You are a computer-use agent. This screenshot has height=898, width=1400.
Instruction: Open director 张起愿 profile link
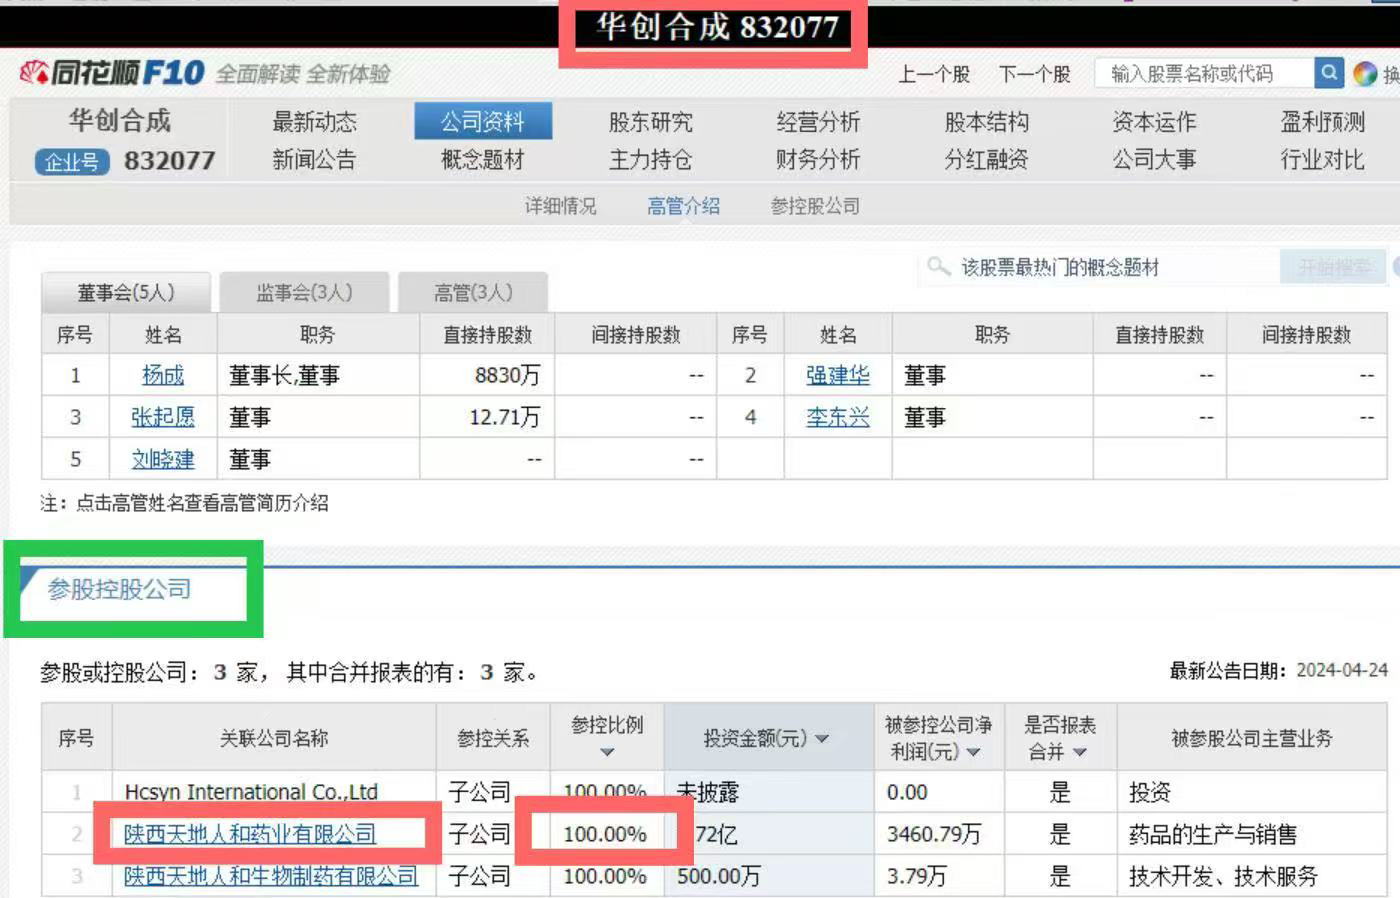tap(163, 417)
